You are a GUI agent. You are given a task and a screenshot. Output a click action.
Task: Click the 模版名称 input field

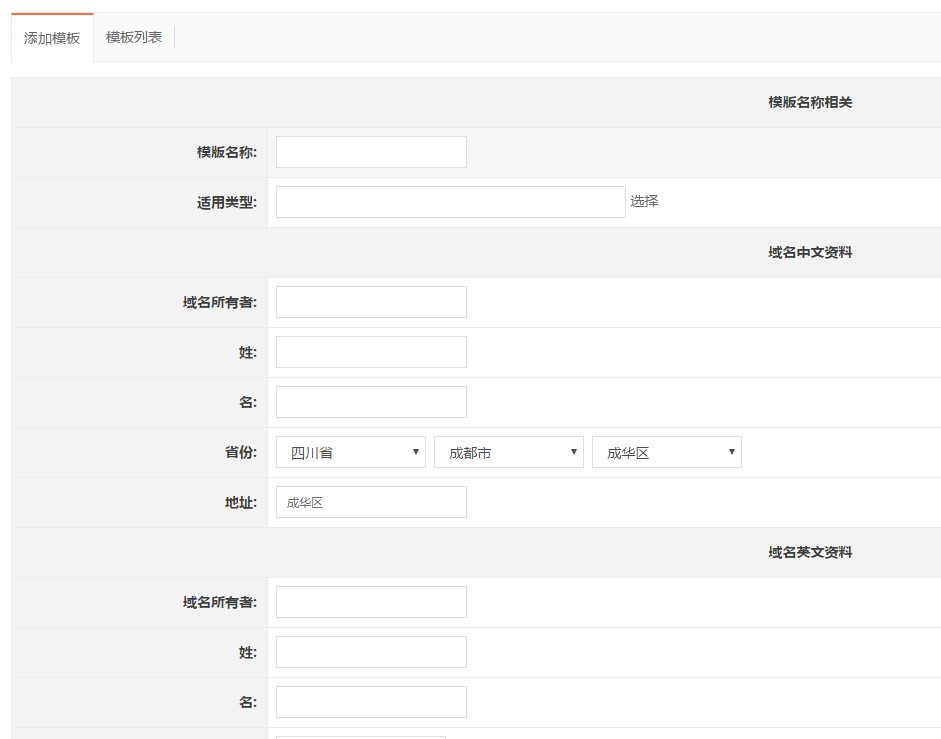371,152
